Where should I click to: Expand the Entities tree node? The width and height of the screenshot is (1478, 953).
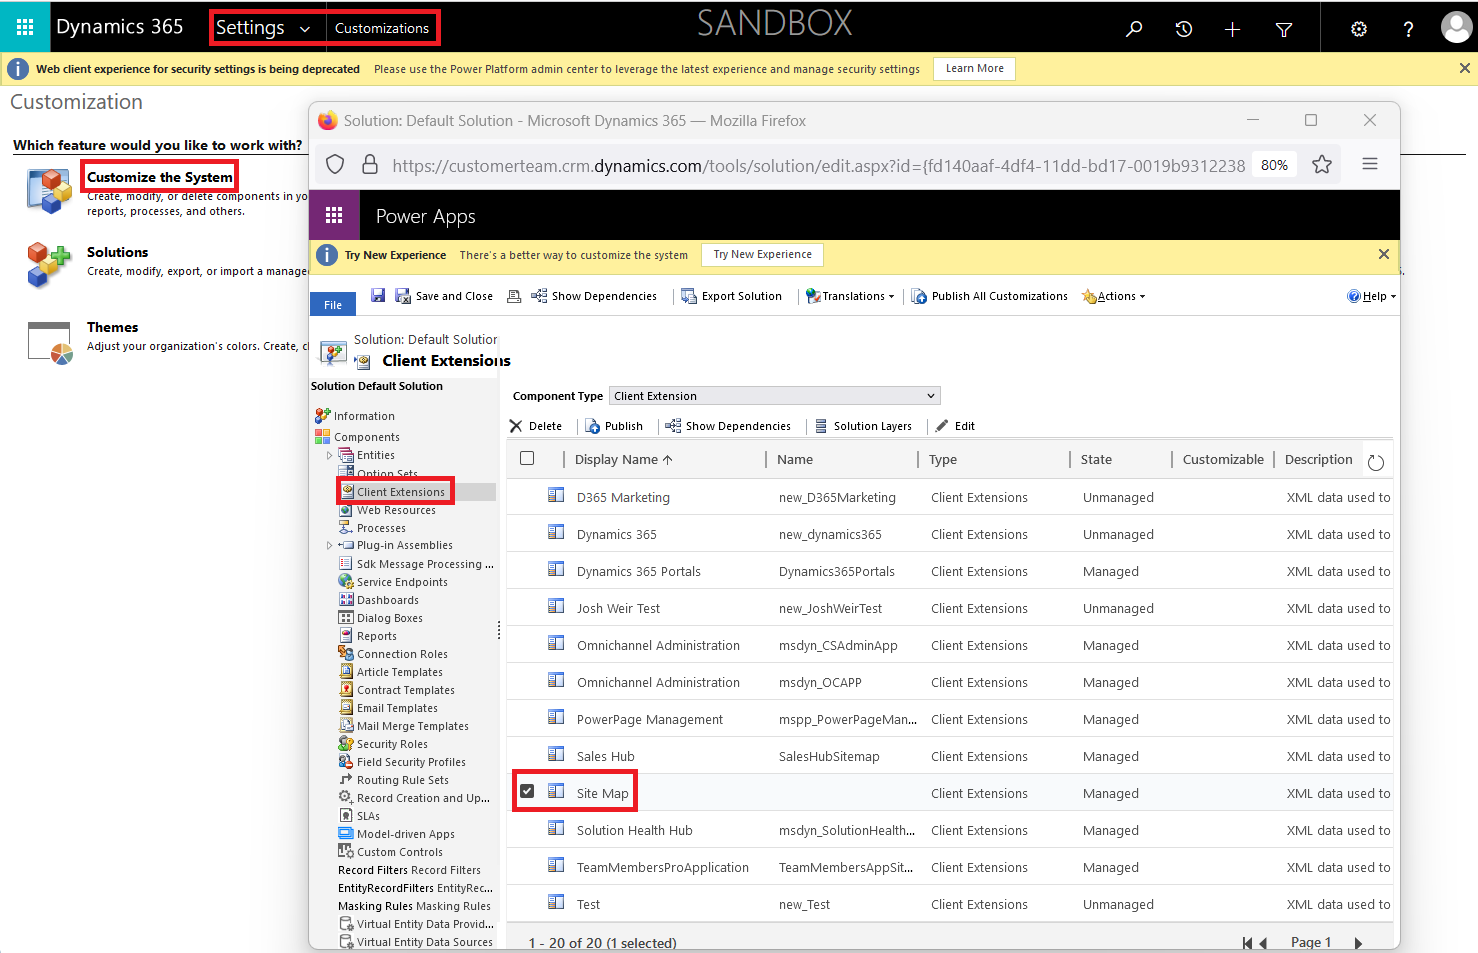click(x=329, y=456)
